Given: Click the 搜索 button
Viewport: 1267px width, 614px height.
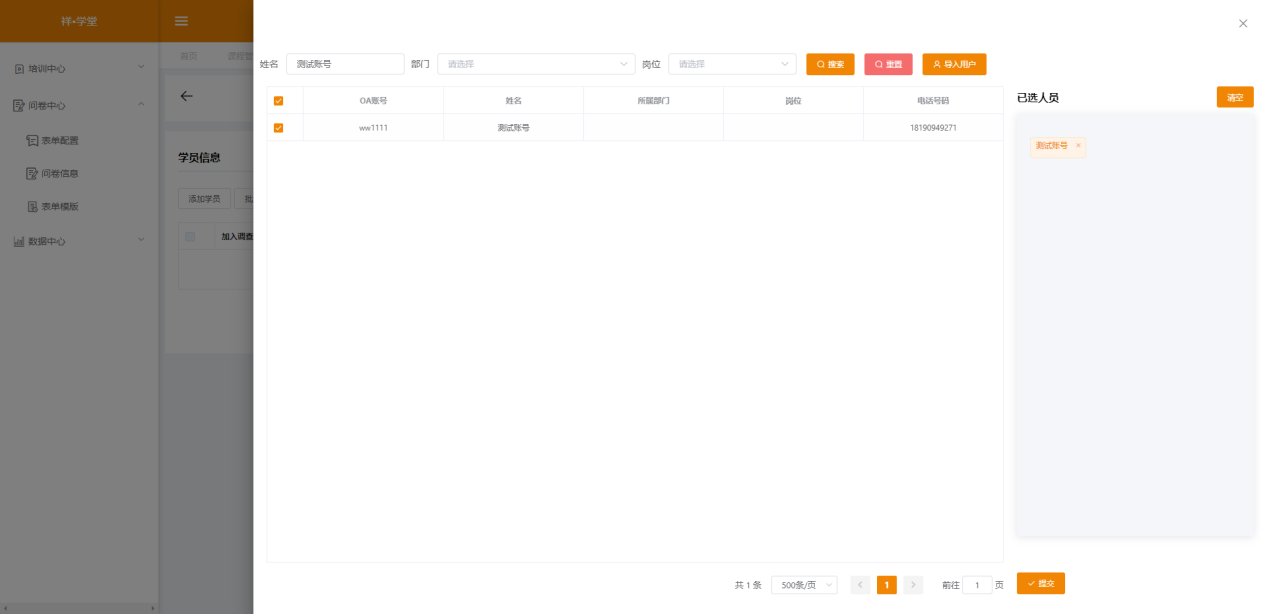Looking at the screenshot, I should (830, 64).
